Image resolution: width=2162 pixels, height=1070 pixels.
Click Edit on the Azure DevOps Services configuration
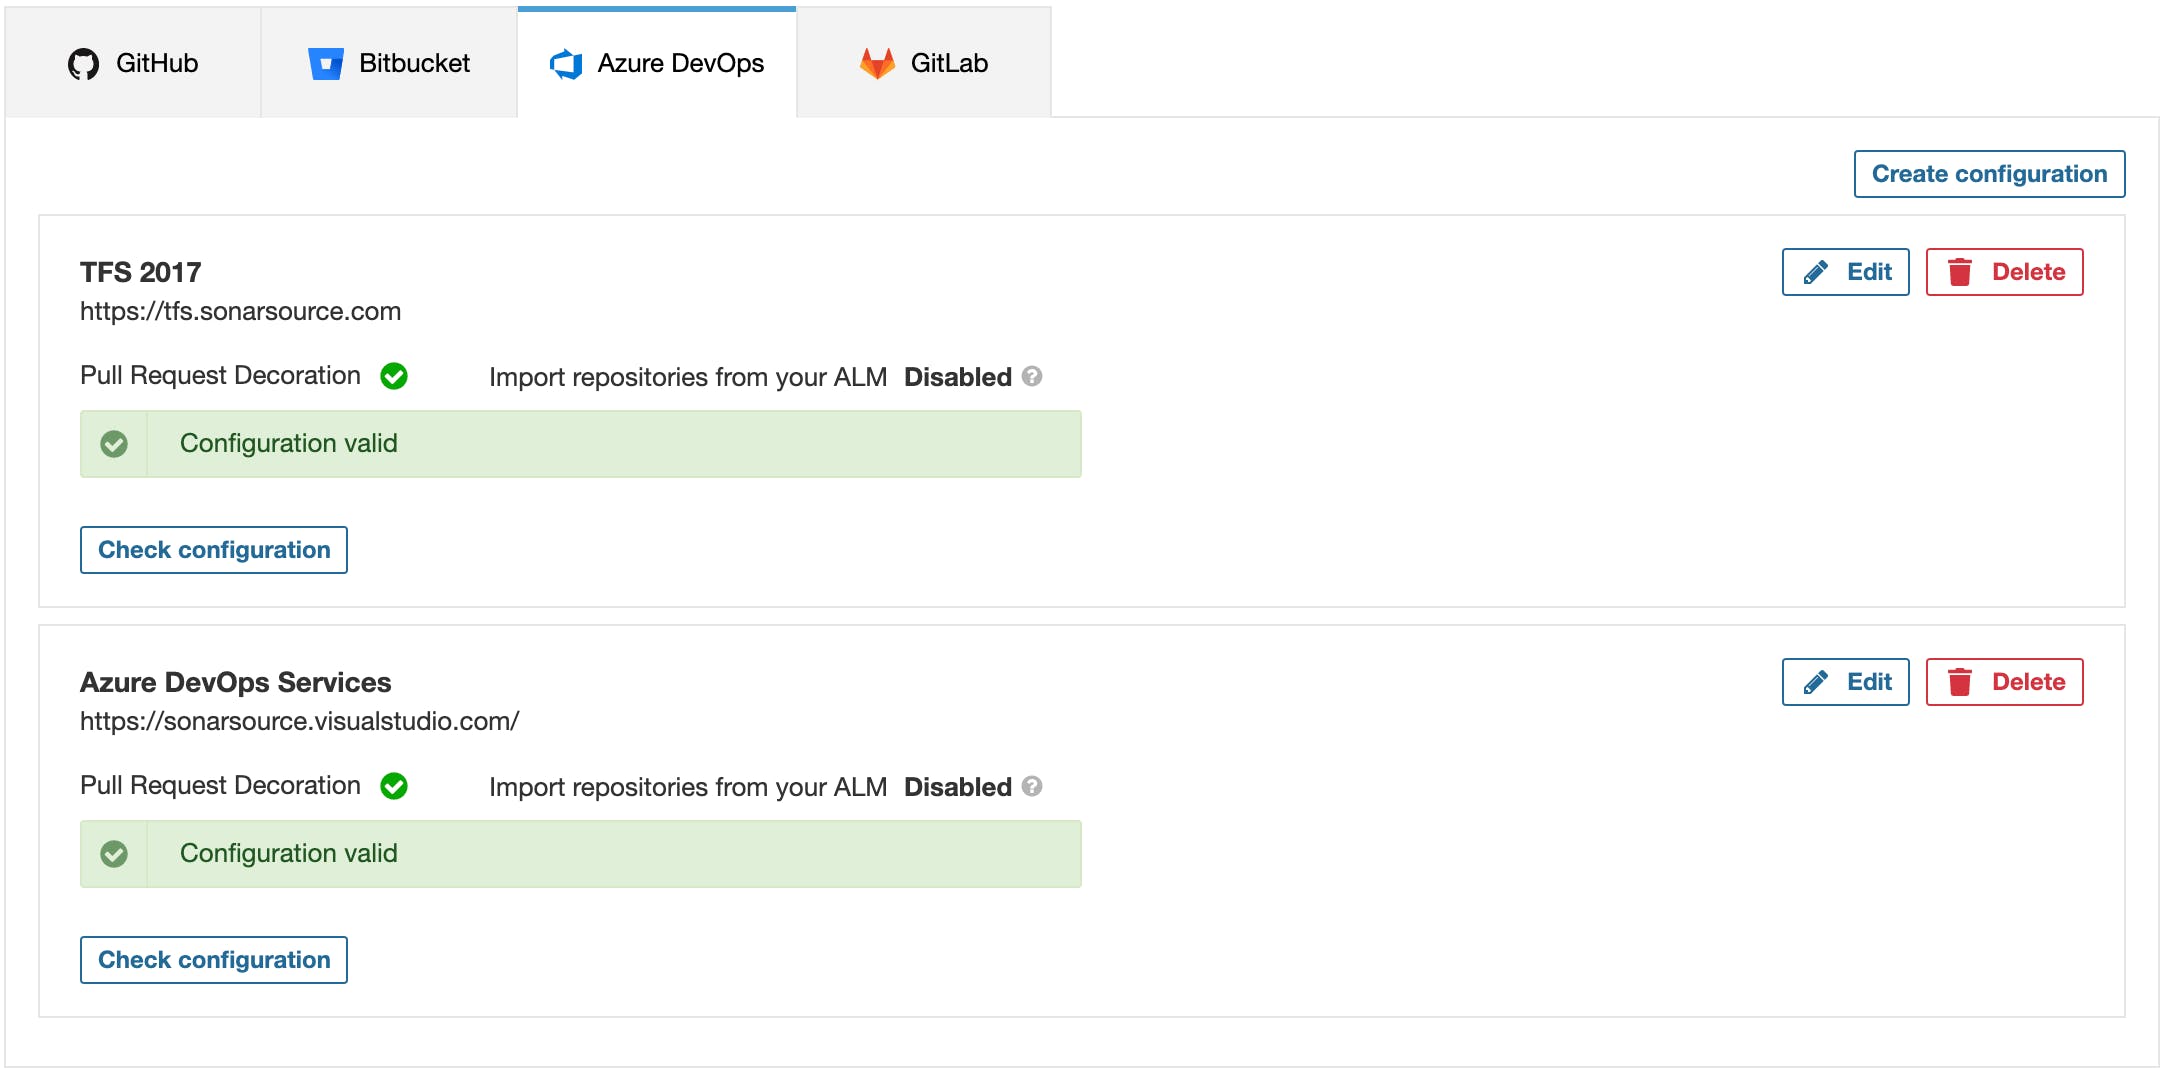coord(1845,681)
